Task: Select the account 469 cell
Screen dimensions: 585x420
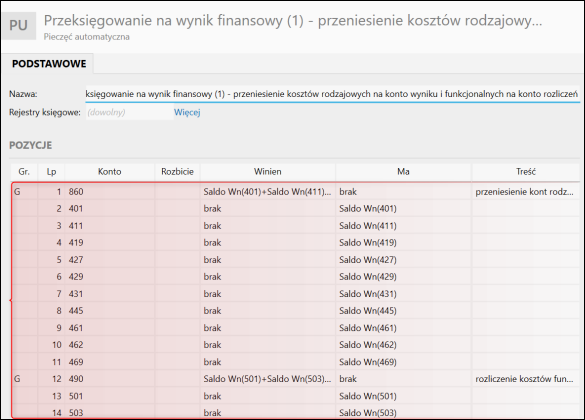Action: coord(110,362)
